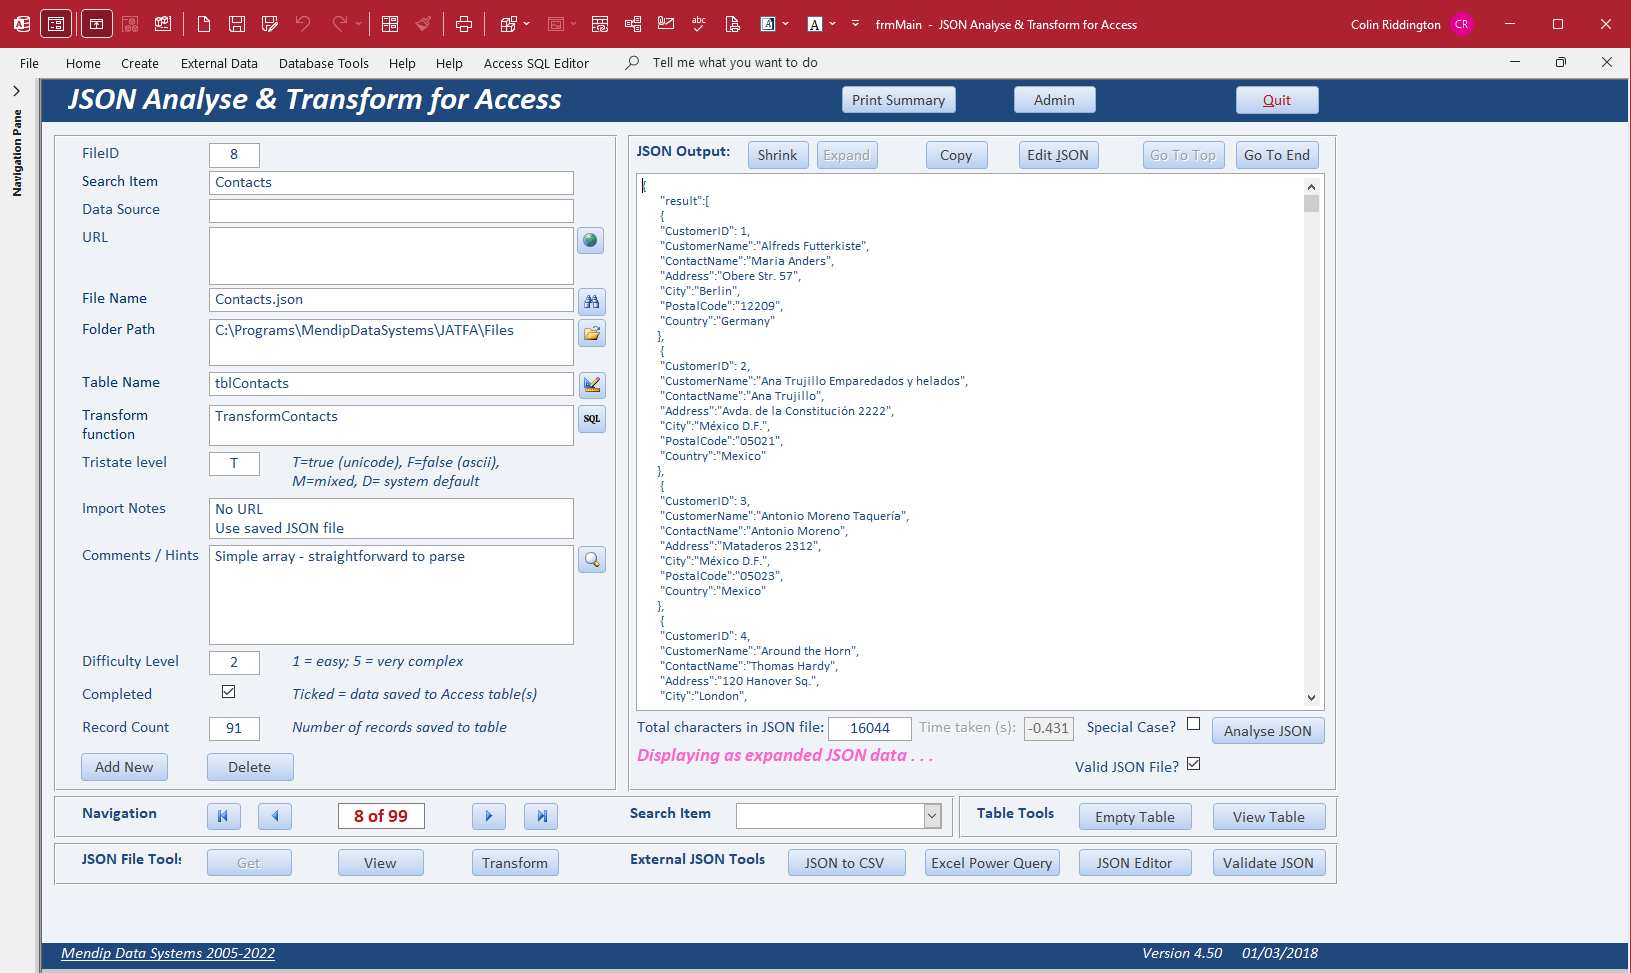
Task: Click the font color A icon
Action: (x=815, y=24)
